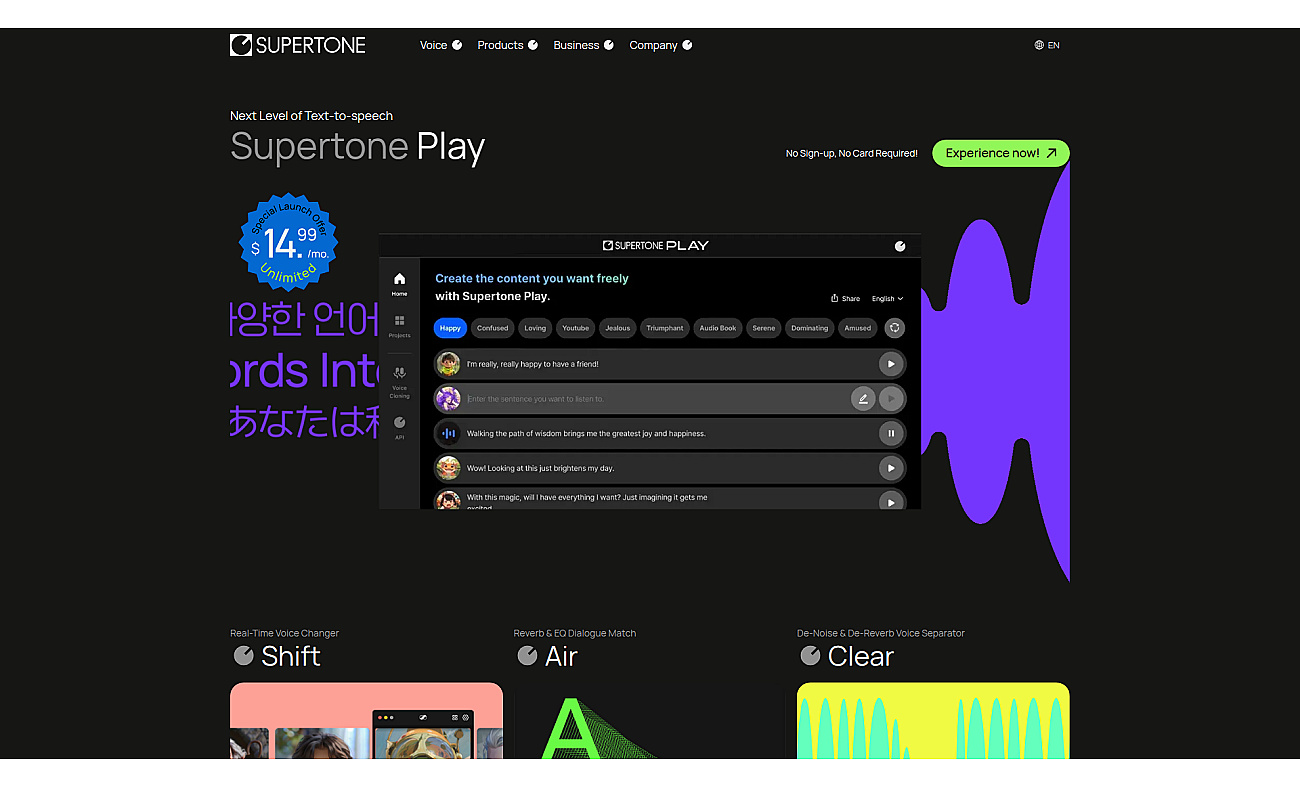Click the globe icon in header

click(x=1039, y=45)
